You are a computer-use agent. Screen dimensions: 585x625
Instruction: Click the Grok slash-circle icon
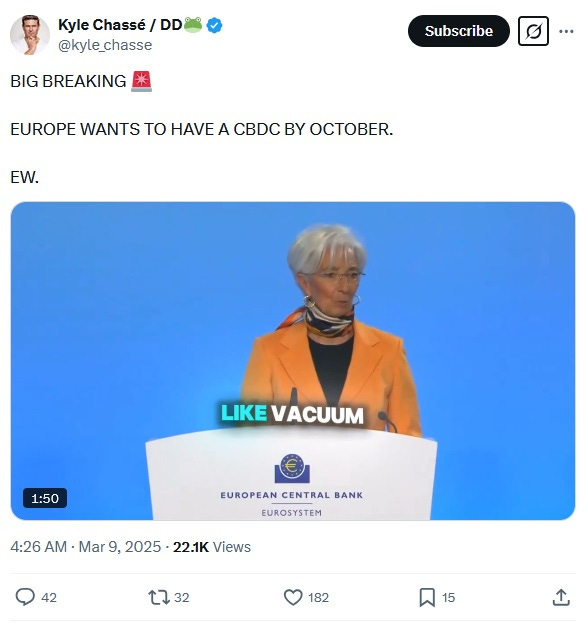click(533, 31)
